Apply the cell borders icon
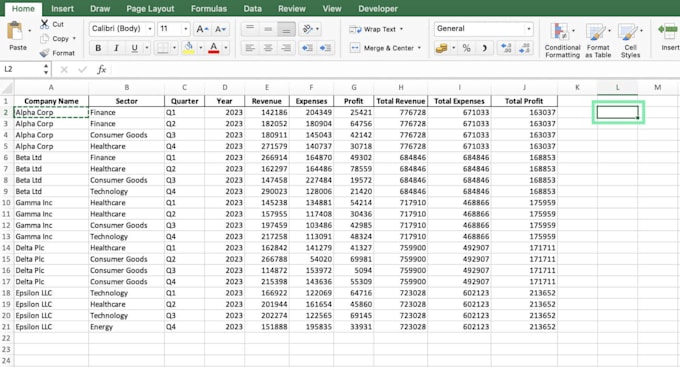Screen dimensions: 680x367 pos(163,48)
